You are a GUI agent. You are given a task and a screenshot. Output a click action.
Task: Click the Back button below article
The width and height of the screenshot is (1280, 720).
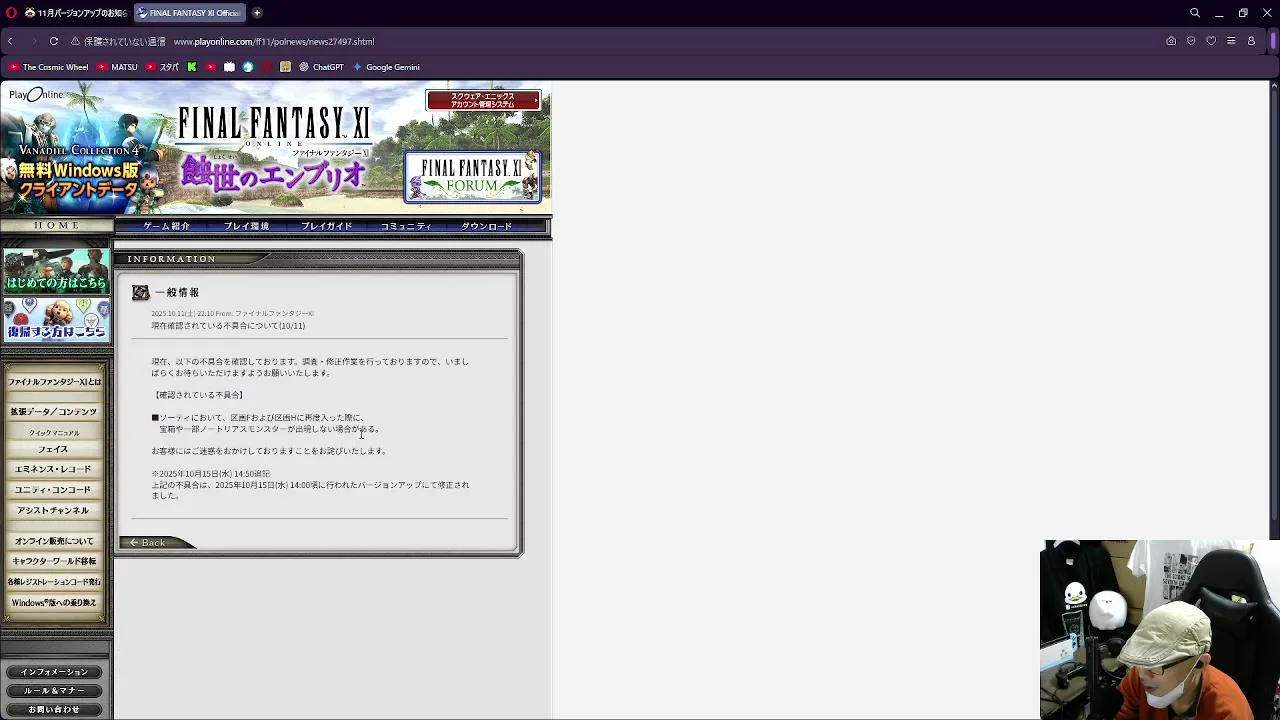(156, 543)
